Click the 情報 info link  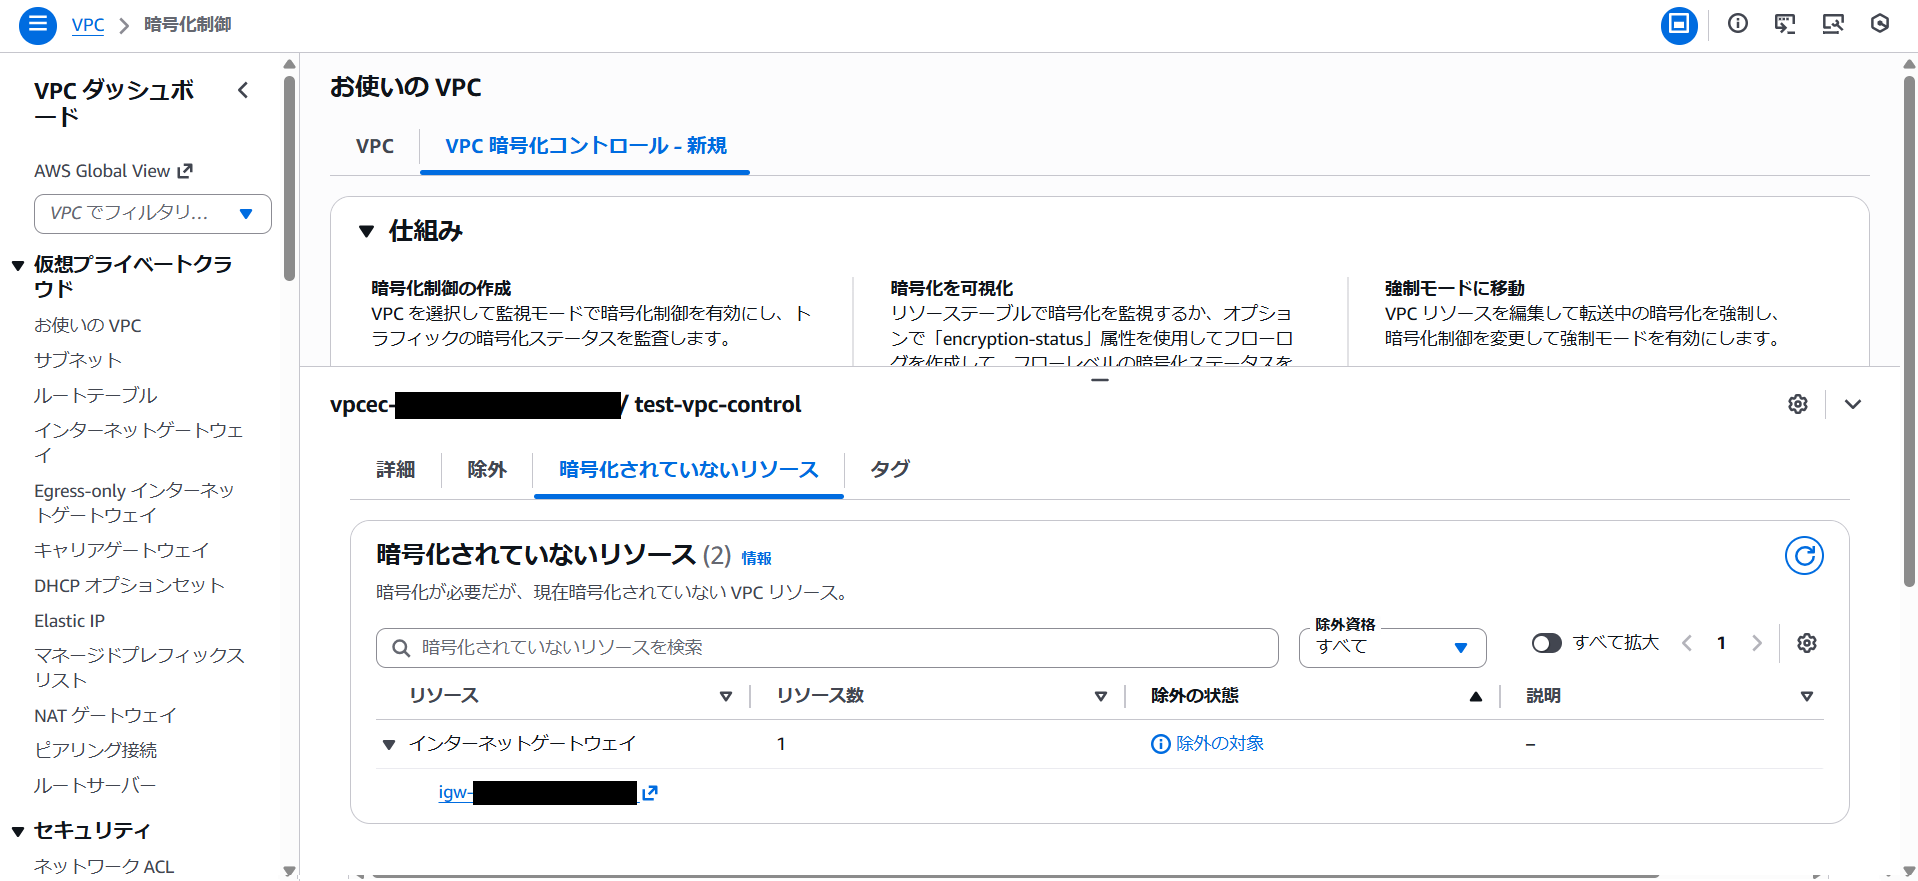tap(756, 558)
